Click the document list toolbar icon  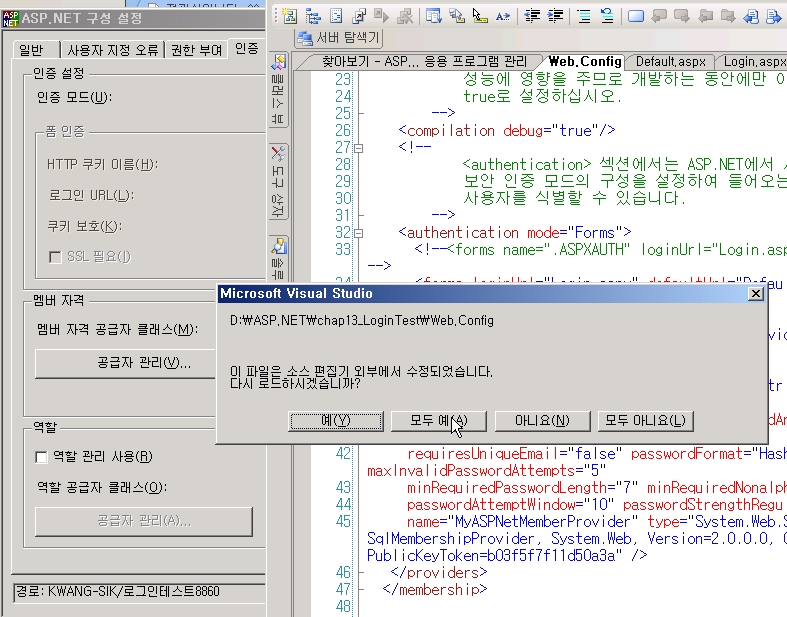click(x=336, y=16)
